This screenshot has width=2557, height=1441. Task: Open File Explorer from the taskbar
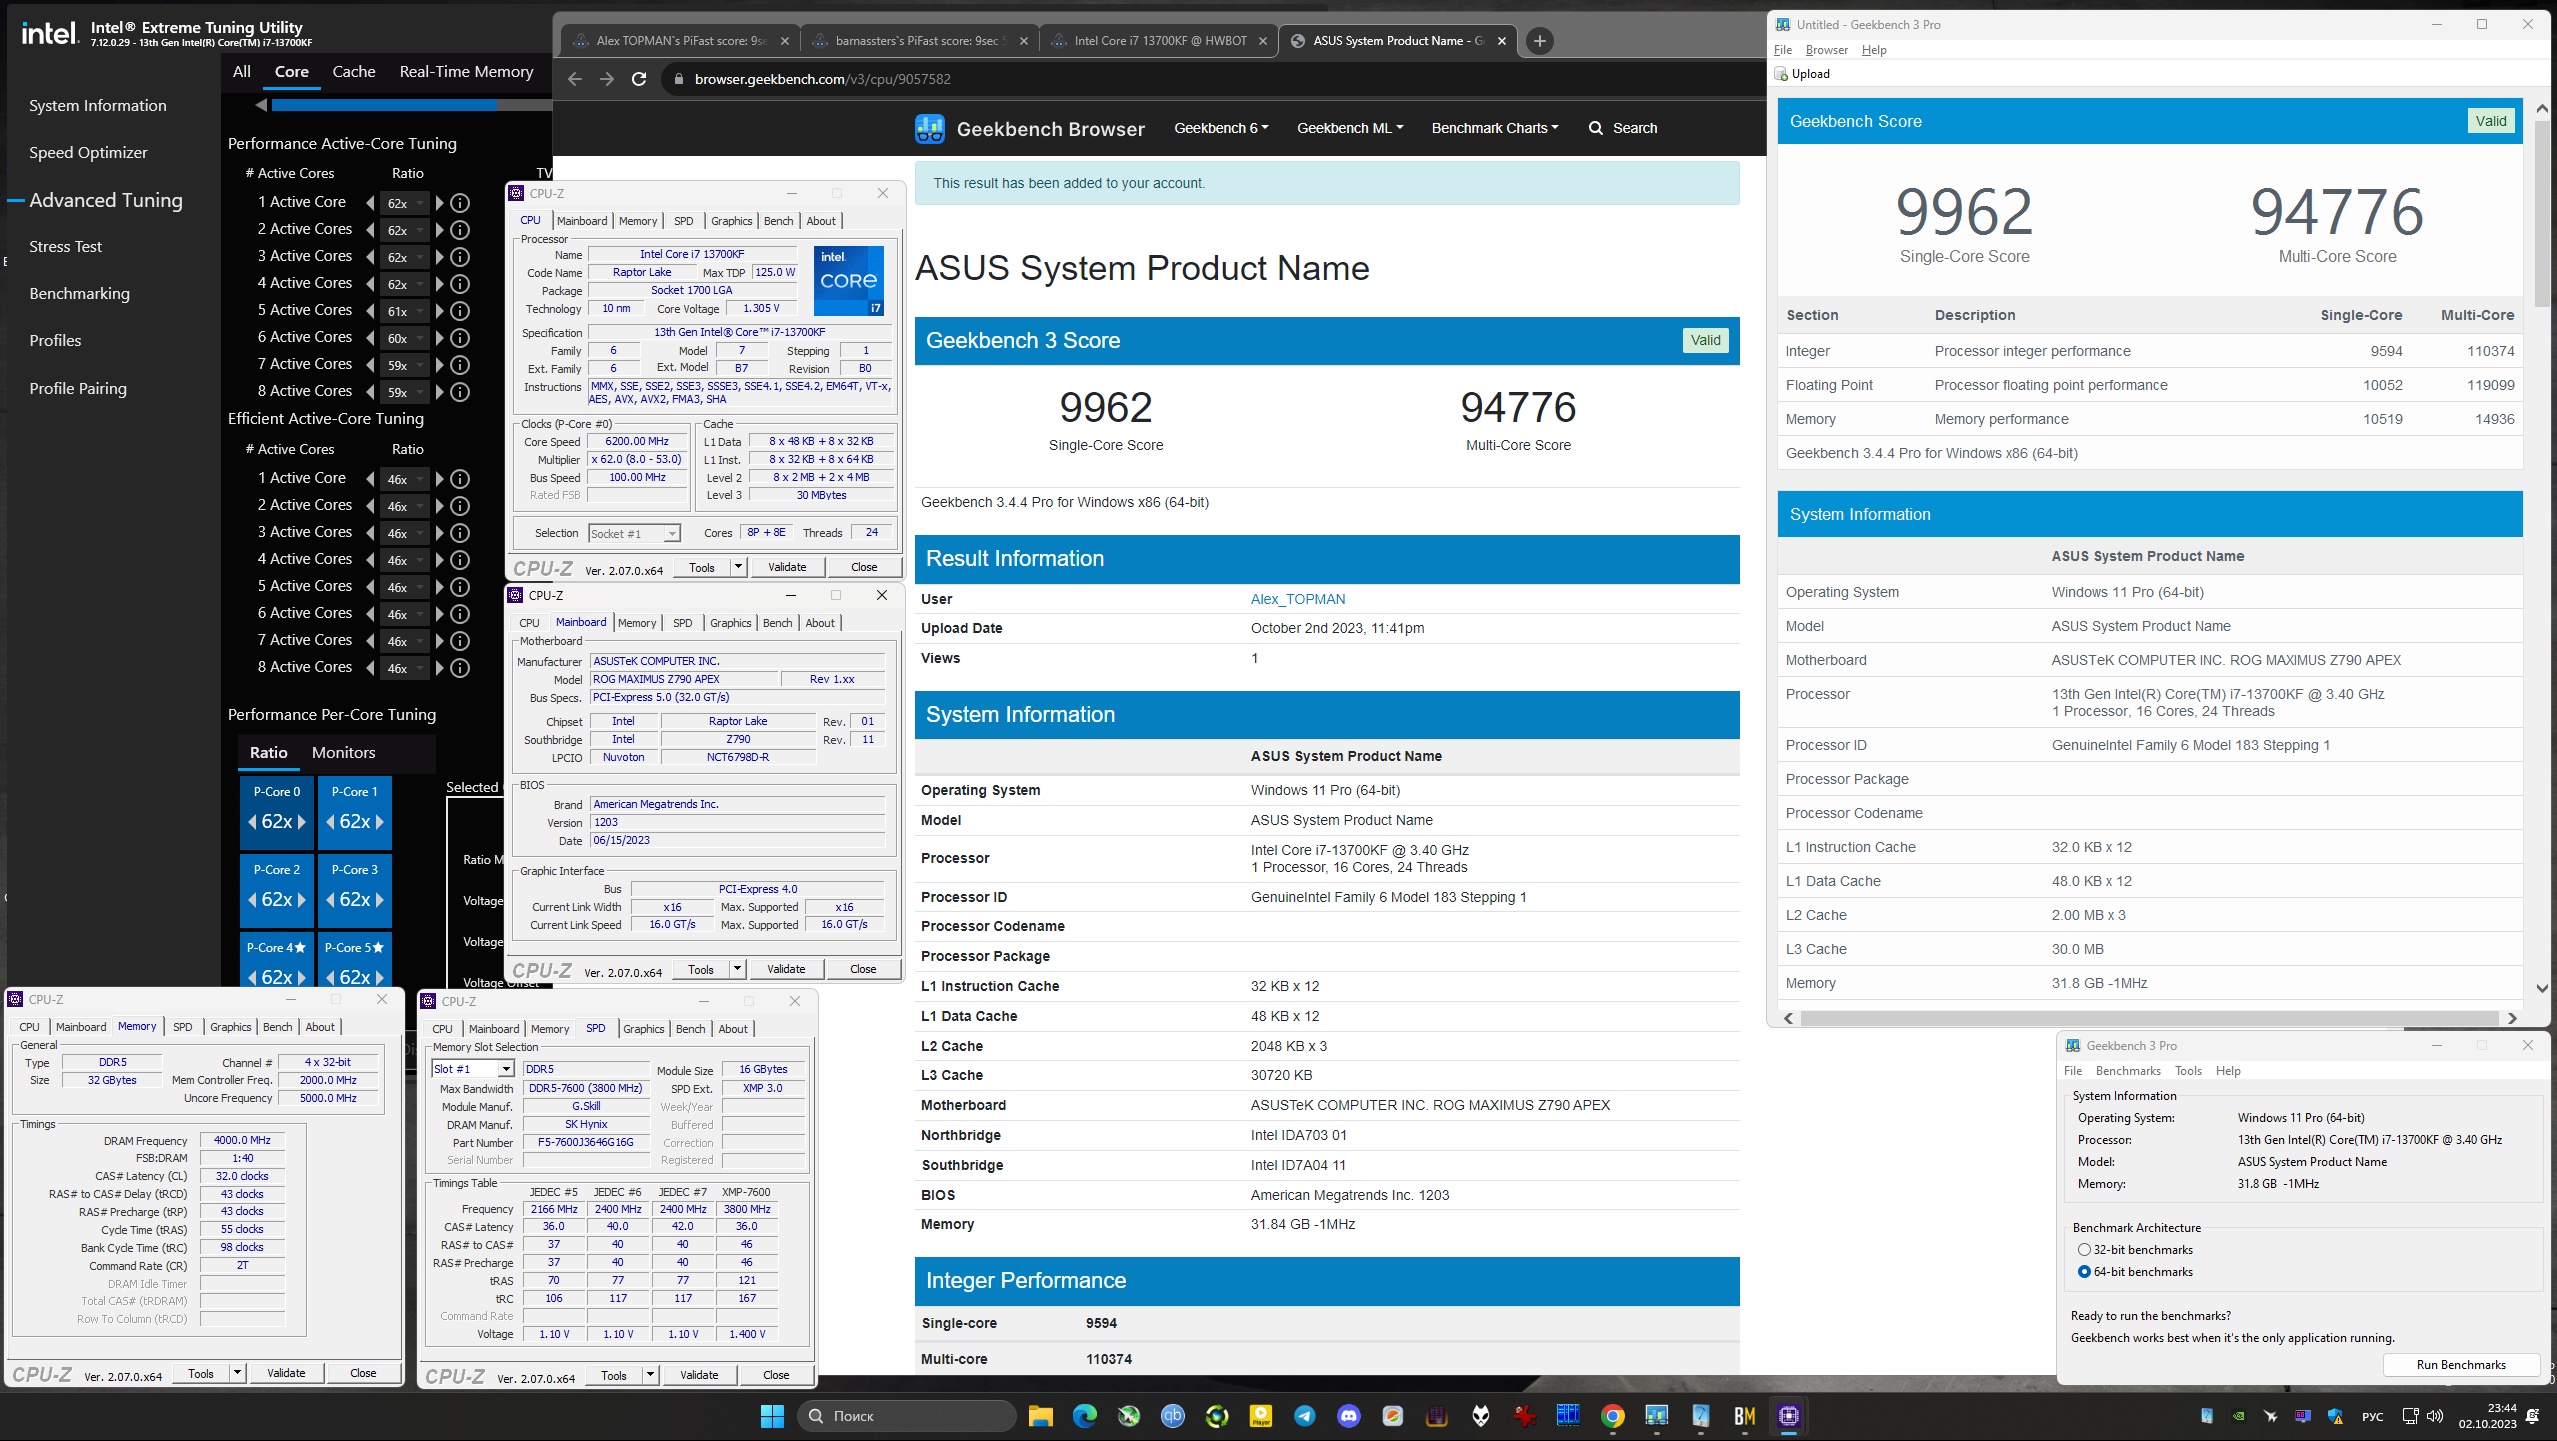pyautogui.click(x=1041, y=1415)
